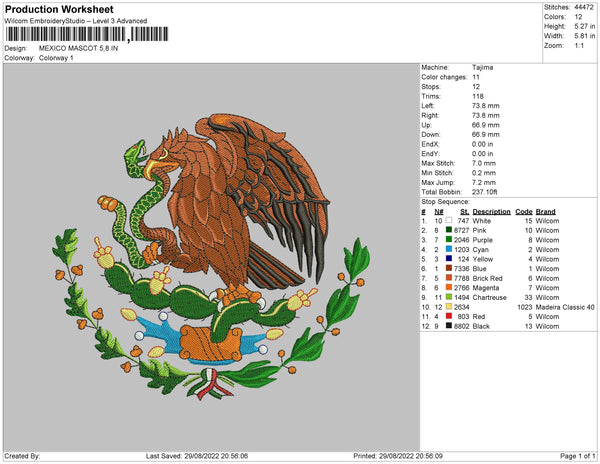Select the 'Left:' label

click(428, 106)
